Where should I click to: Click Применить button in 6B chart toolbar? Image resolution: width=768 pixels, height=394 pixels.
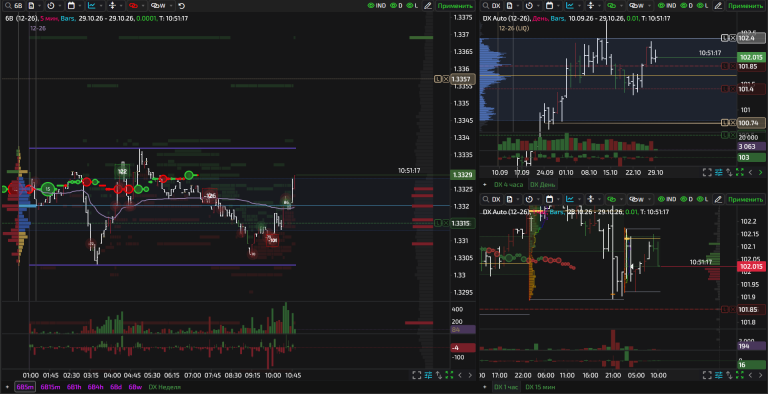click(455, 6)
